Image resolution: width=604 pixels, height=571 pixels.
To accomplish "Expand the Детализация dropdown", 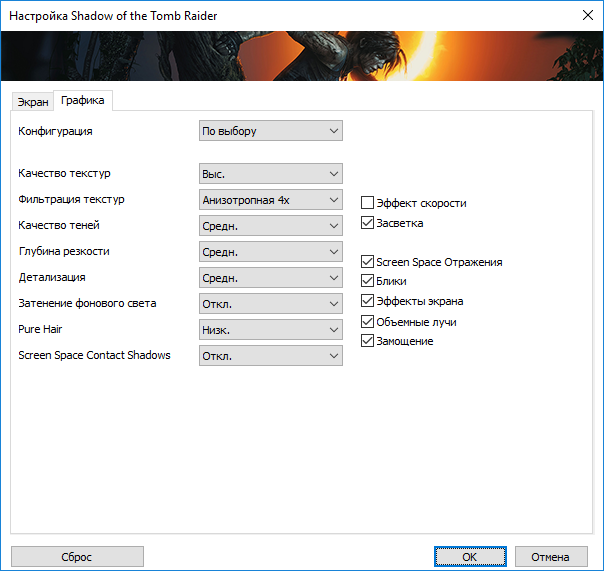I will [271, 277].
